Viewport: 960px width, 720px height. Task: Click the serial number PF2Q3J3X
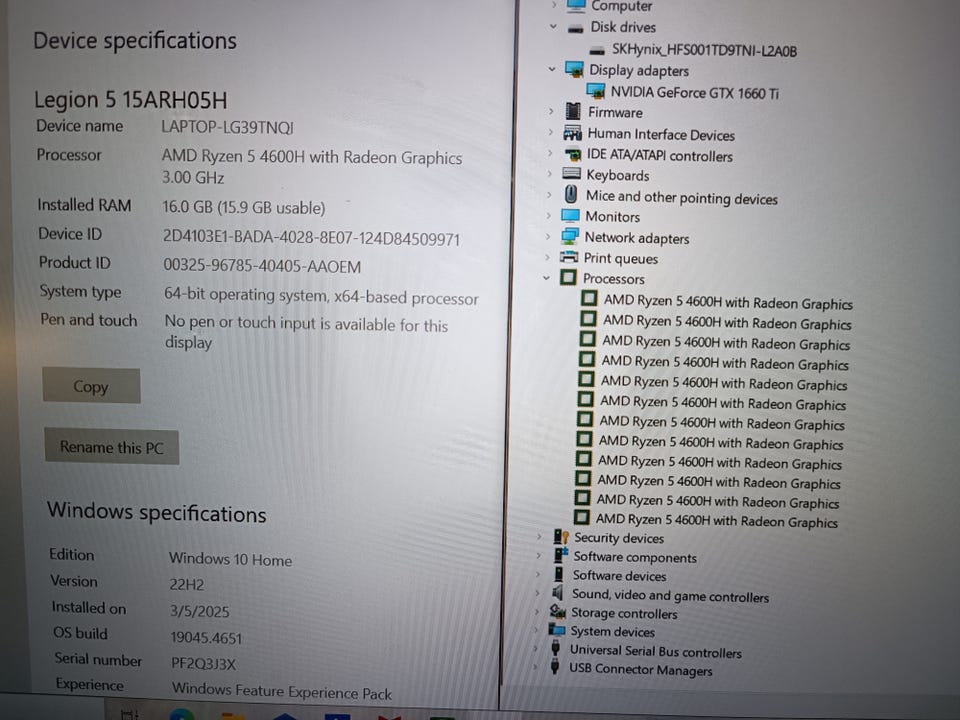(x=203, y=664)
